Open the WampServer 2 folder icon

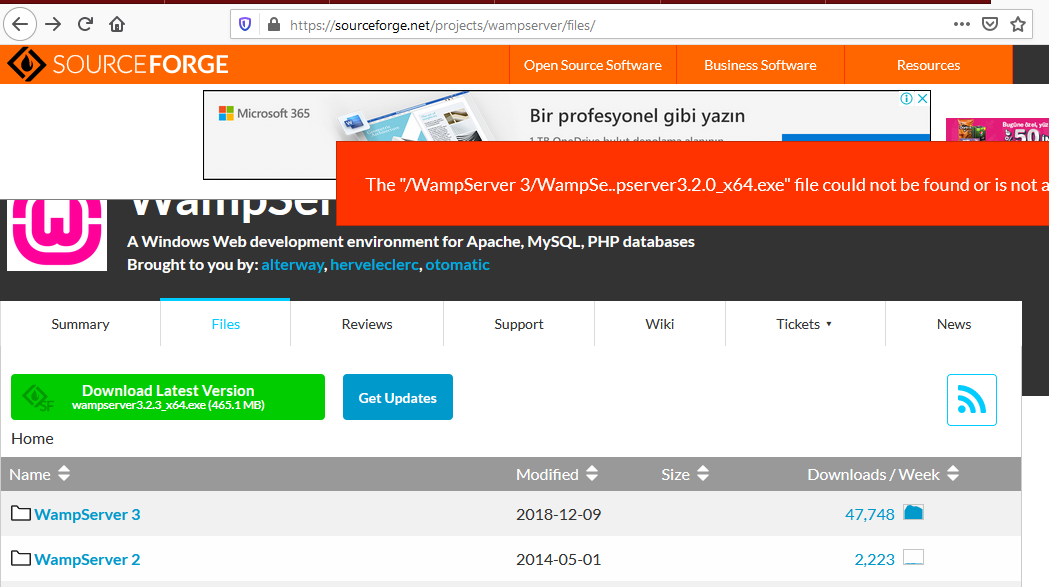pyautogui.click(x=21, y=558)
